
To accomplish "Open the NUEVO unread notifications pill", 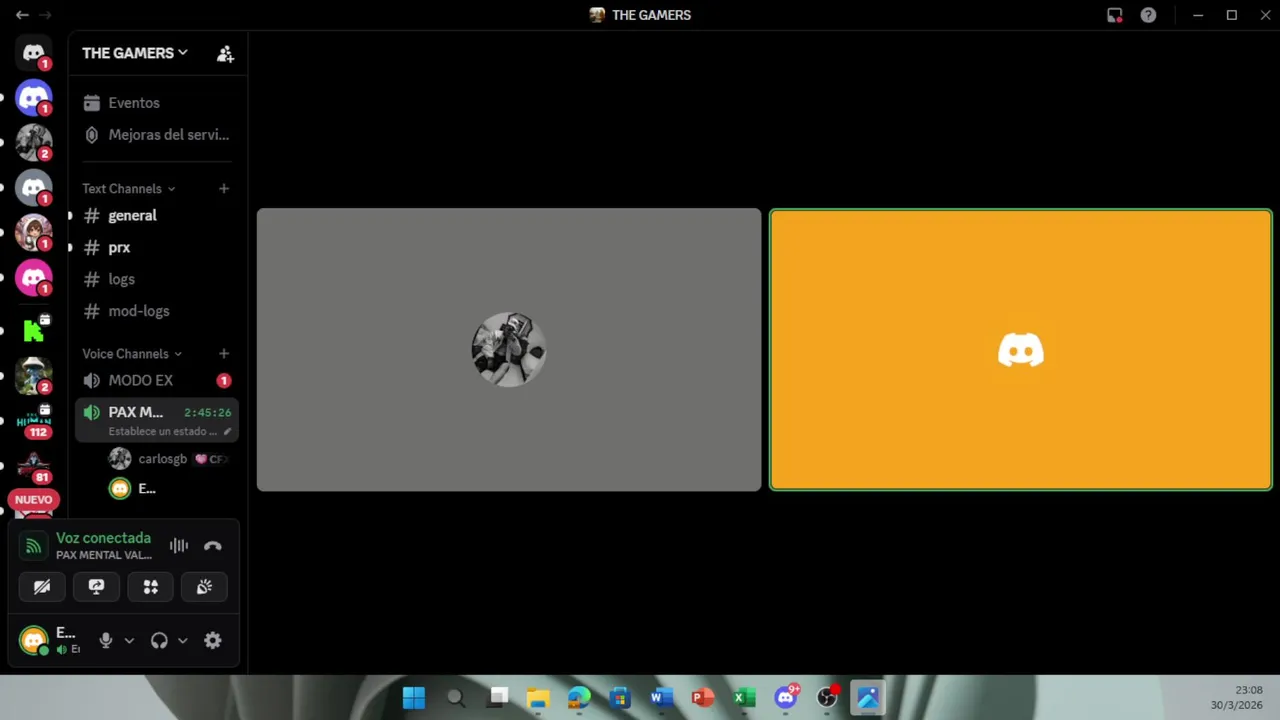I will coord(33,500).
